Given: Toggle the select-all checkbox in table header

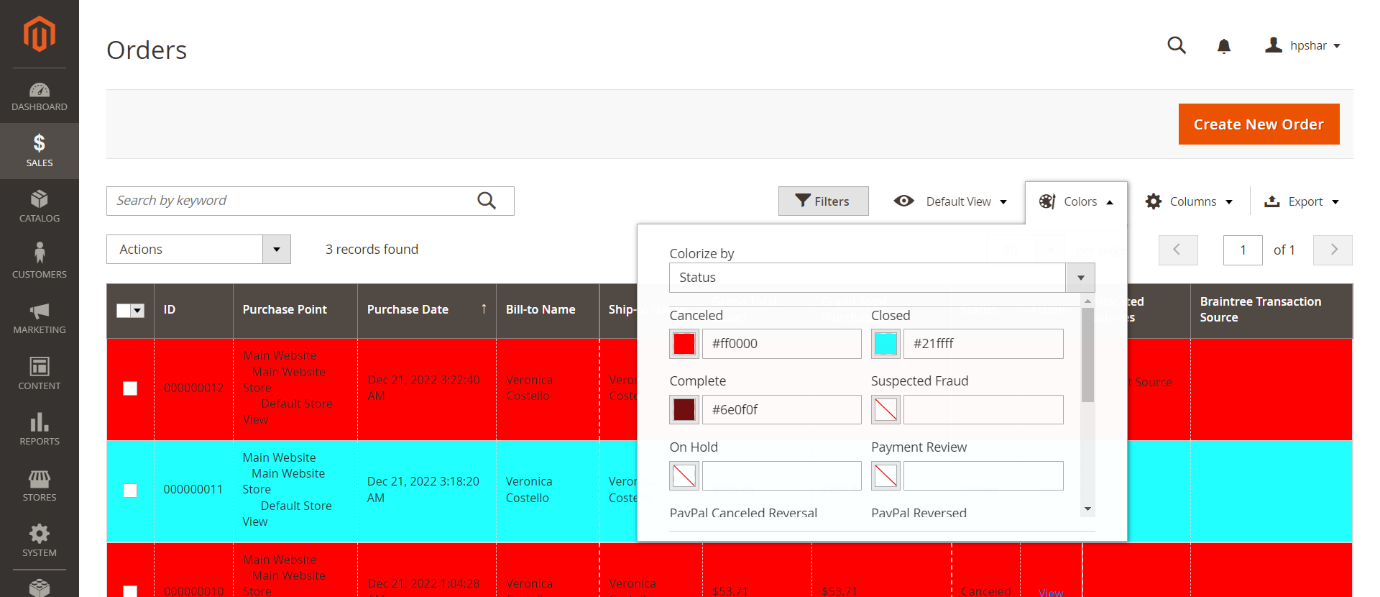Looking at the screenshot, I should [124, 310].
